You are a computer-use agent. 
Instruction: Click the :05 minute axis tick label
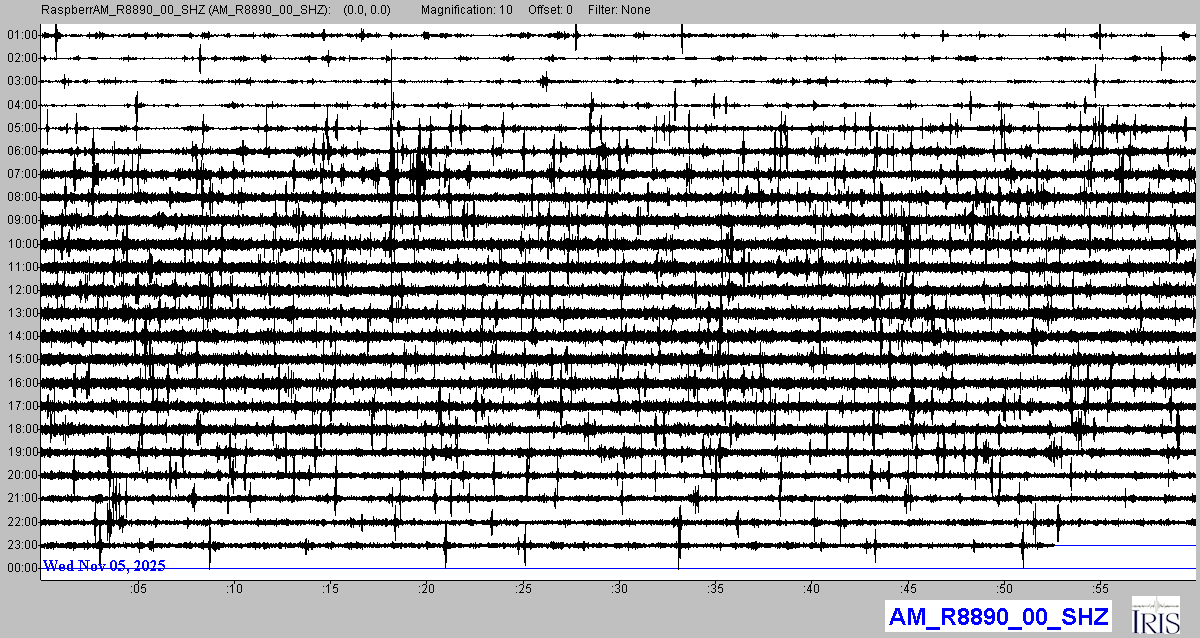(138, 588)
